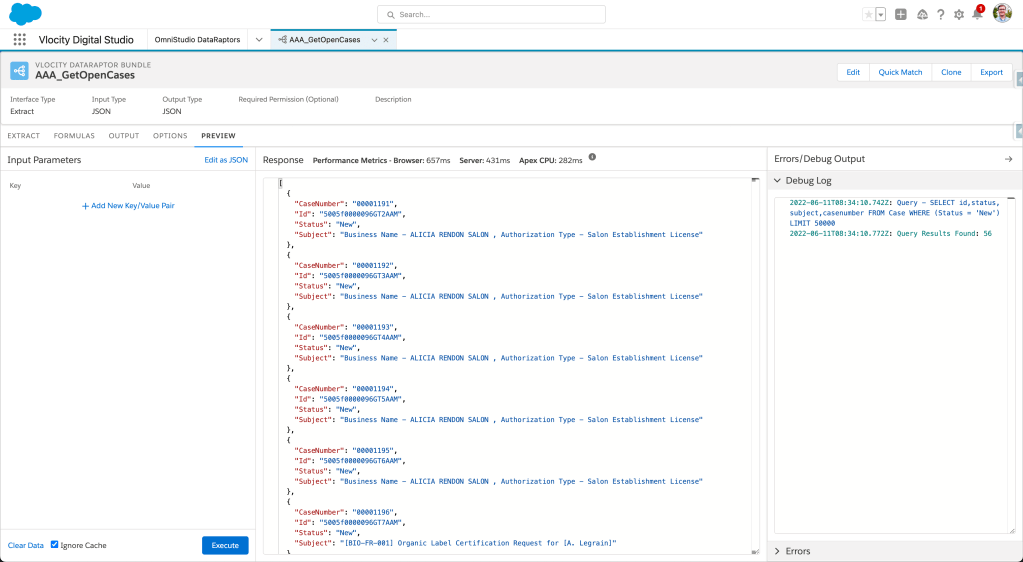Click the Help question mark icon

pyautogui.click(x=940, y=14)
